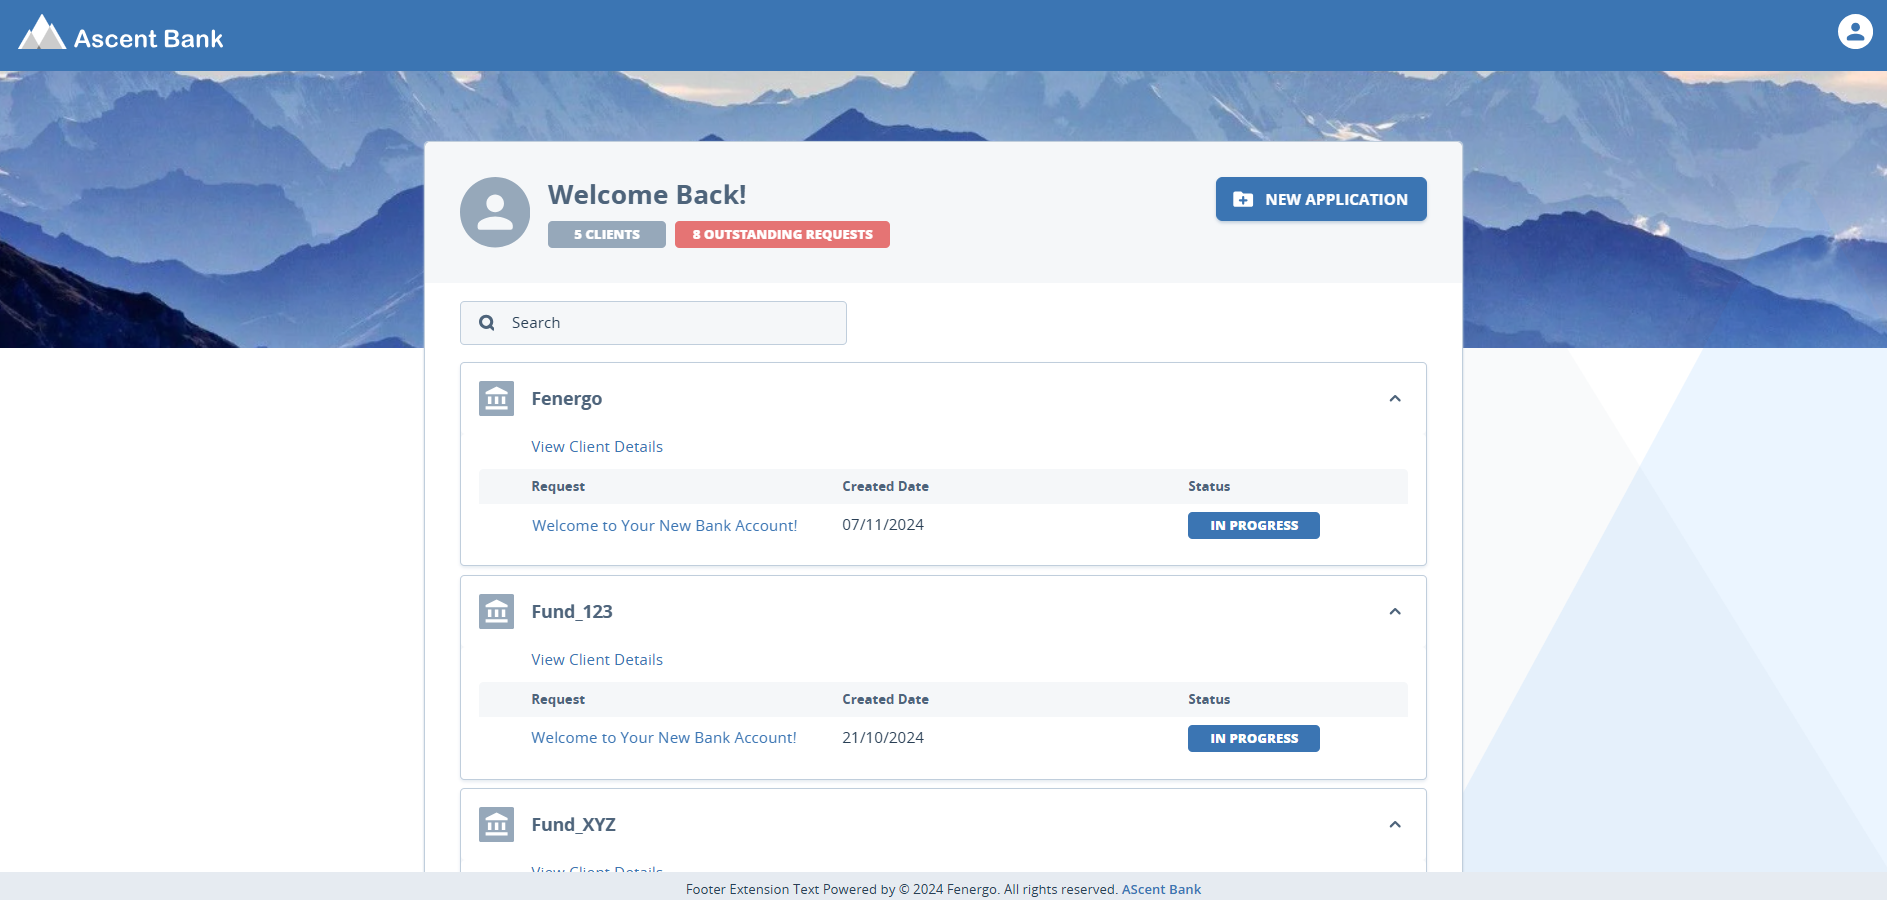Click the welcome avatar icon
Viewport: 1887px width, 900px height.
(494, 212)
